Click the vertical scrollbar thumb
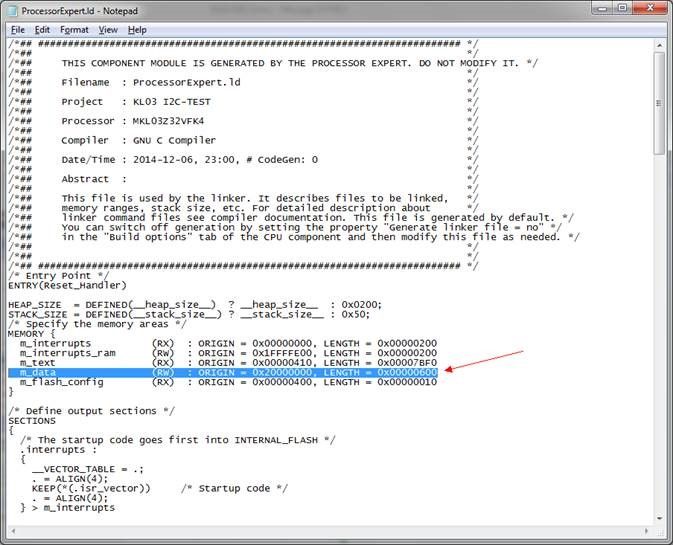 [660, 103]
